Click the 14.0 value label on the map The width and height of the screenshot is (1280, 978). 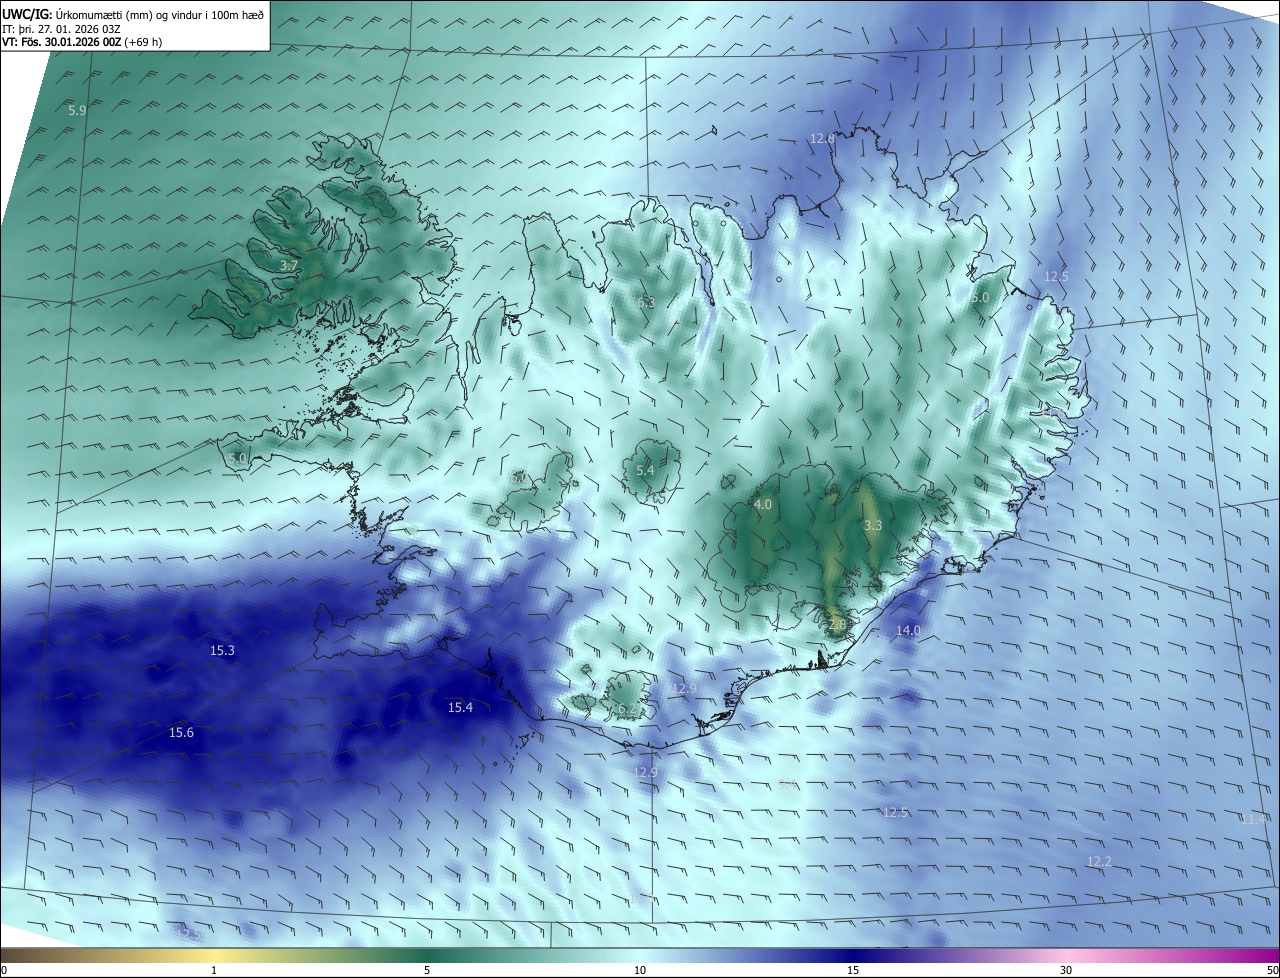(x=908, y=630)
